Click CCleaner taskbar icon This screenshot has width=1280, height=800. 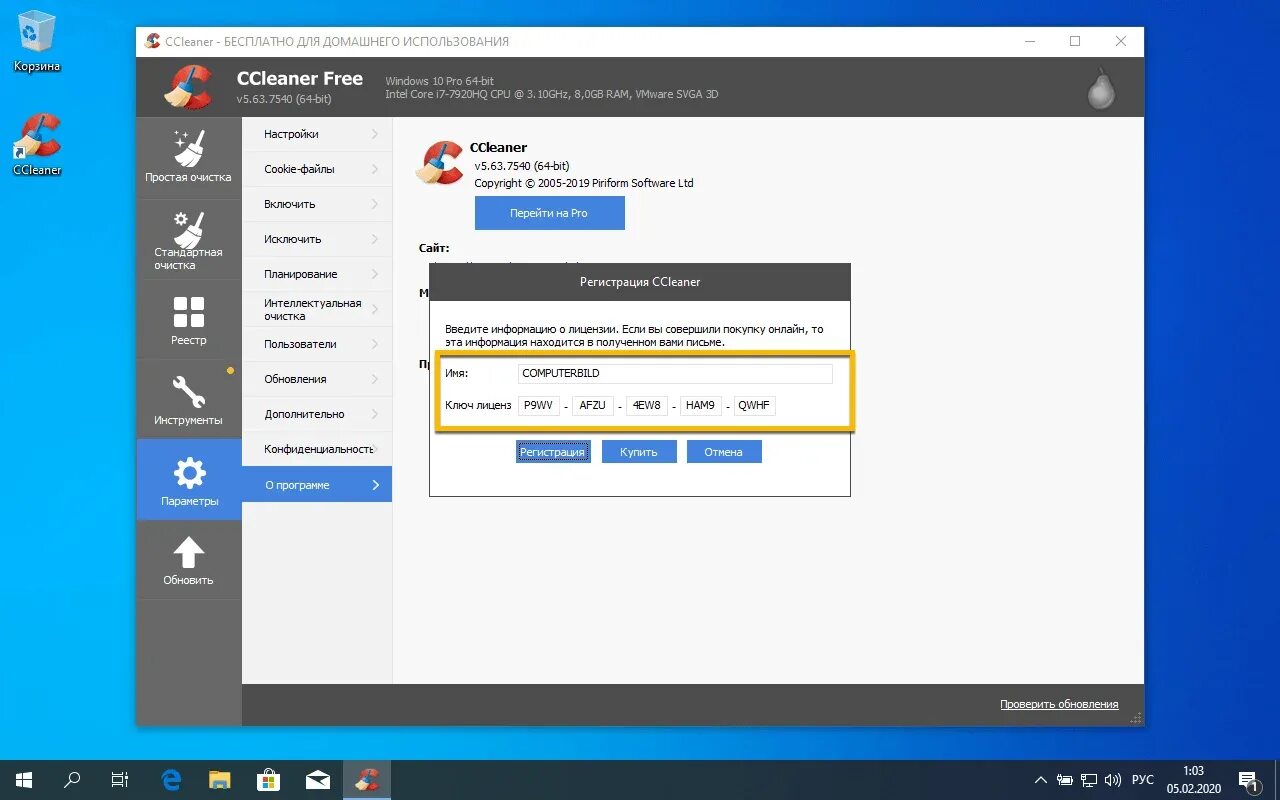coord(367,780)
